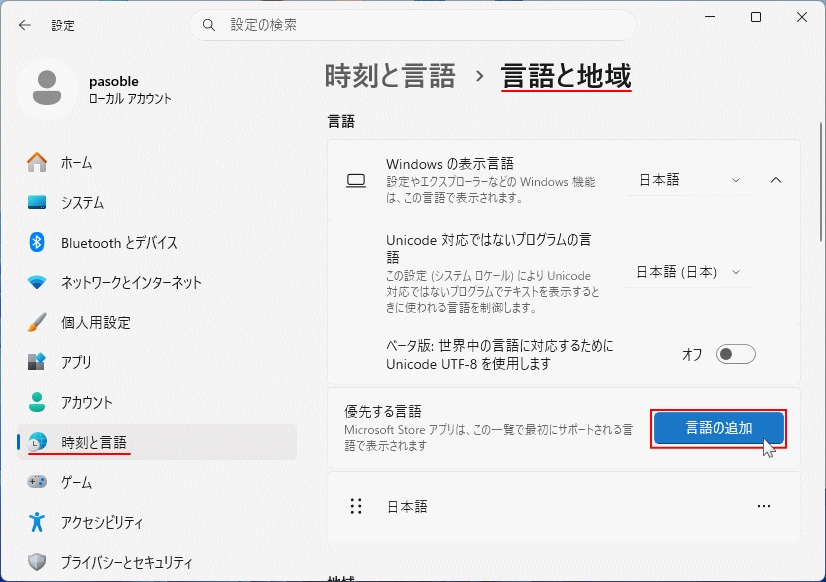Select プライバシーとセキュリティ in sidebar
The width and height of the screenshot is (826, 582).
point(38,562)
